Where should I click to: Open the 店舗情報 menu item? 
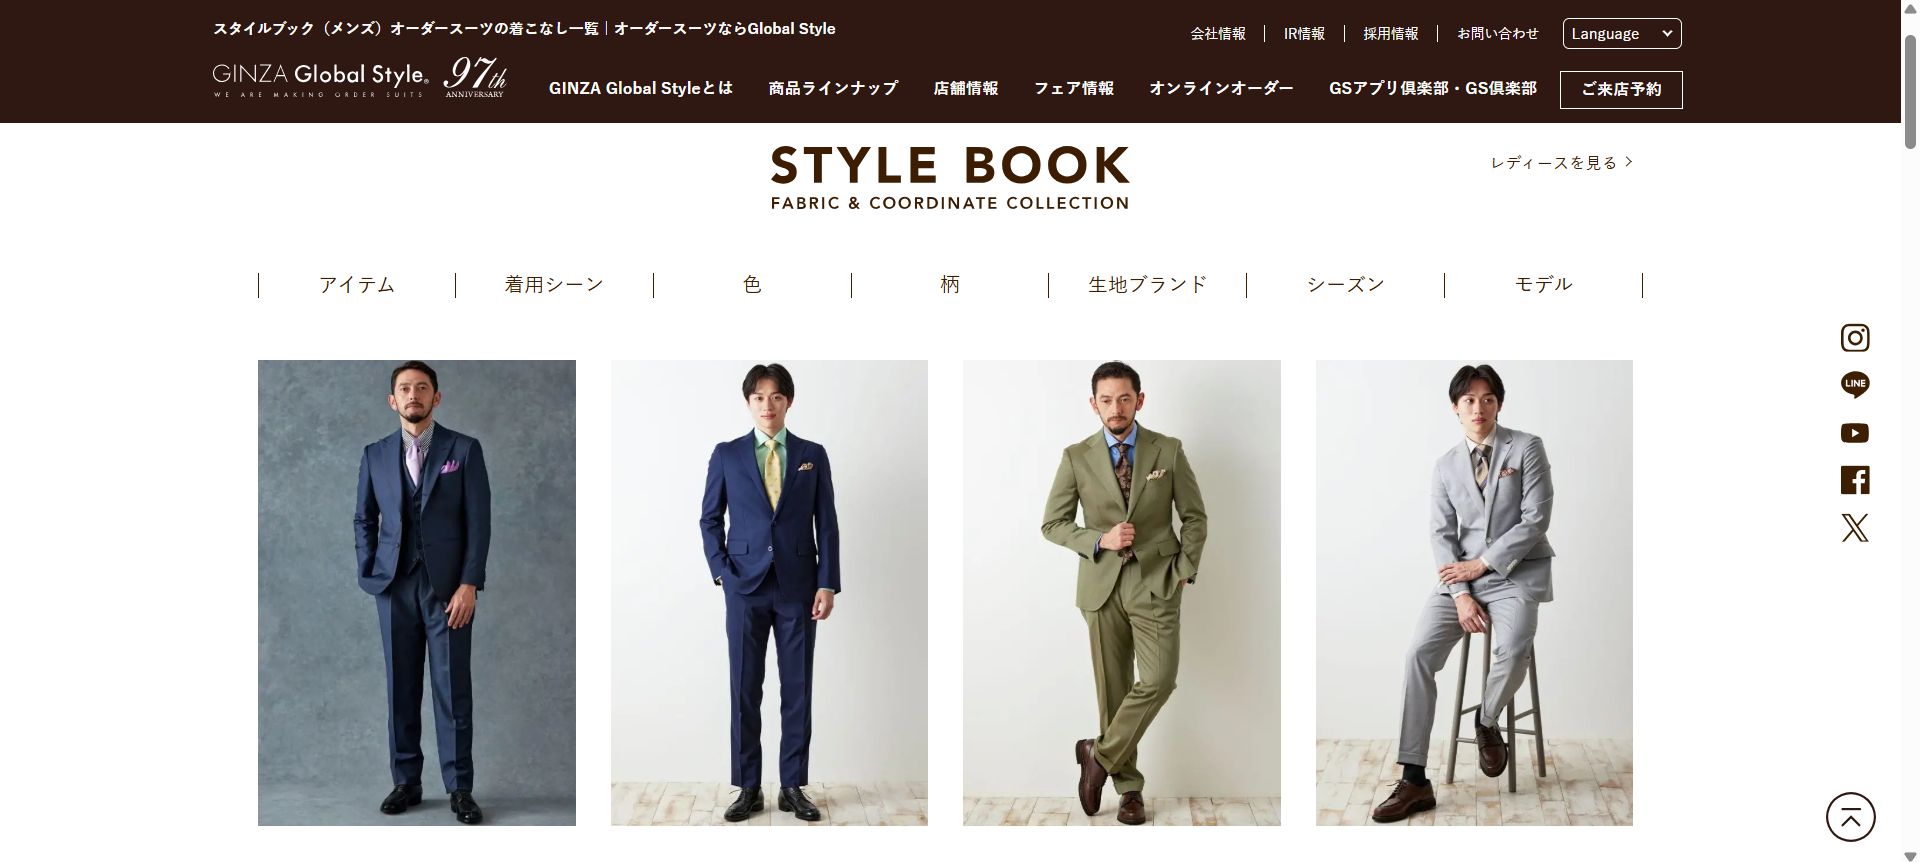click(966, 88)
